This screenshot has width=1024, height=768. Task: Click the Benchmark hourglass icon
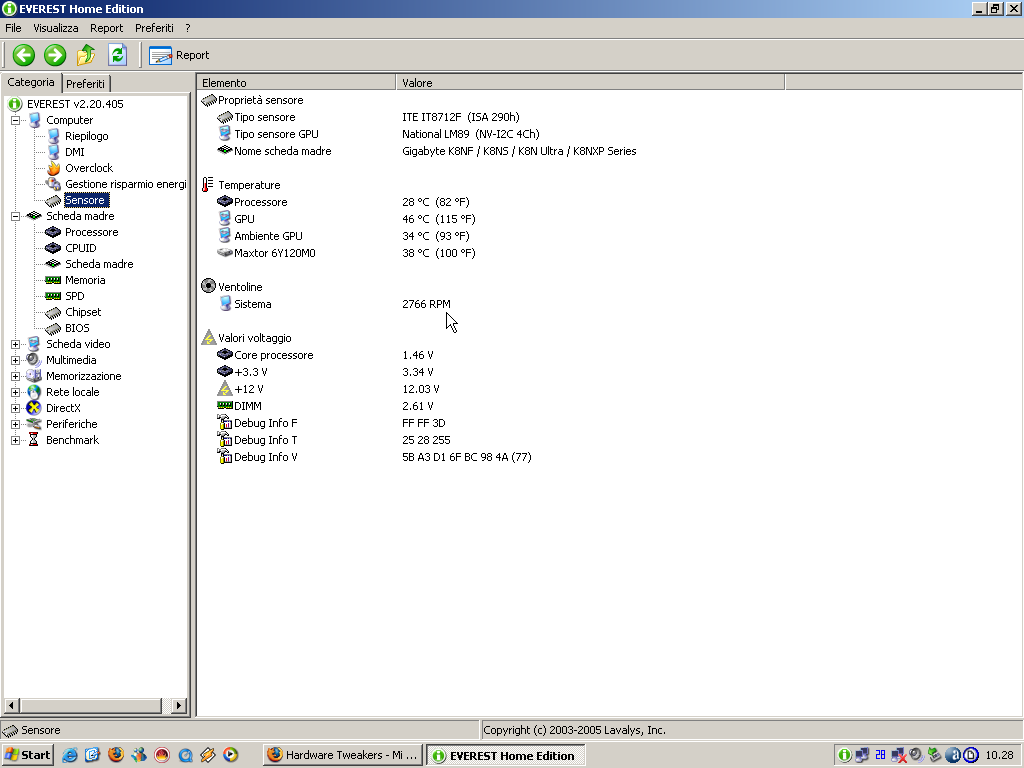point(34,440)
